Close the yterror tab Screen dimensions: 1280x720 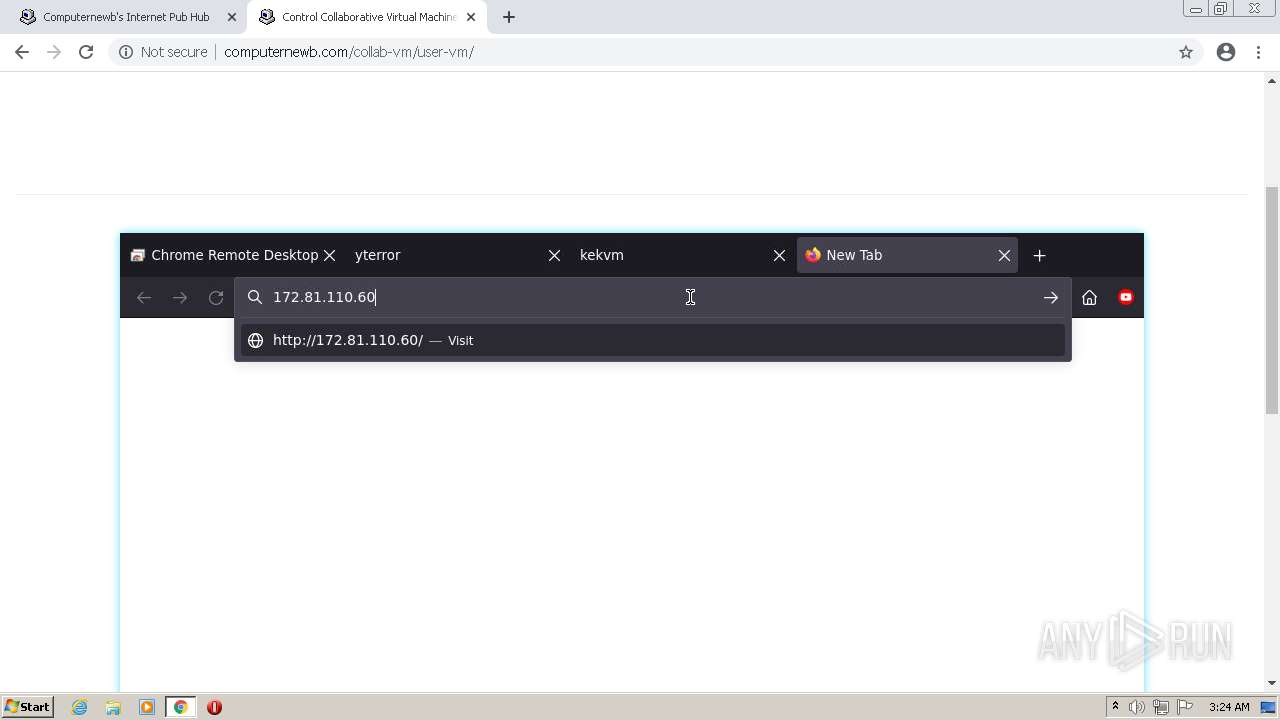554,255
